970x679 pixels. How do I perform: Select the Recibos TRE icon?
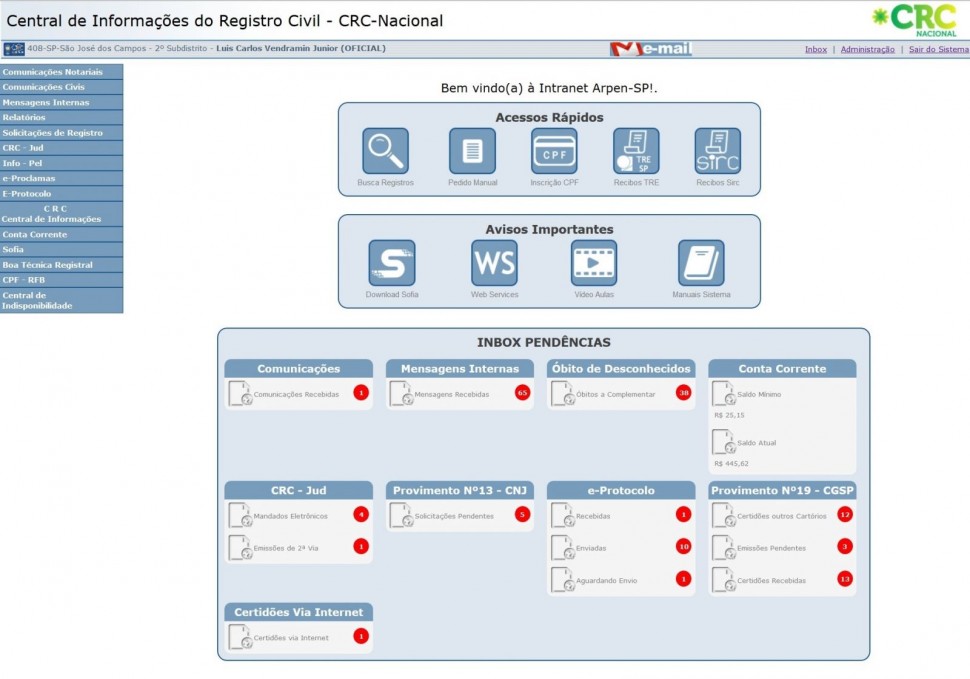click(636, 151)
